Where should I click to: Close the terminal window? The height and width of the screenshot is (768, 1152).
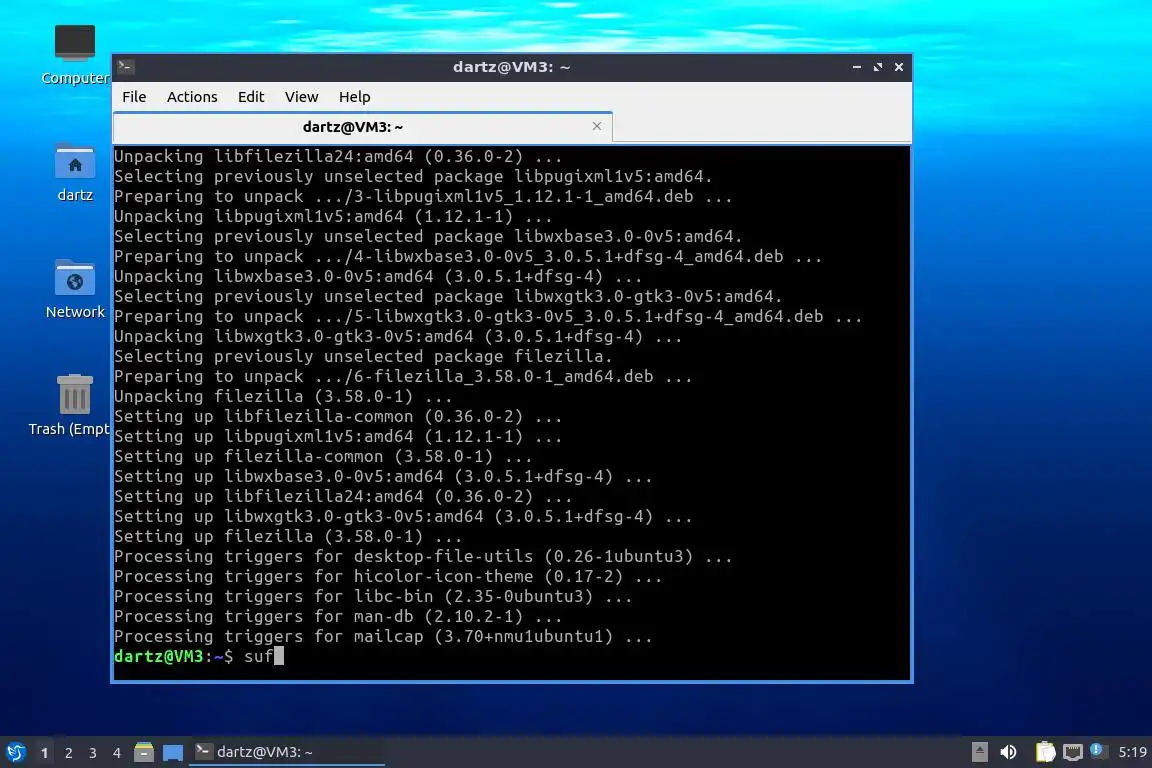pyautogui.click(x=899, y=67)
